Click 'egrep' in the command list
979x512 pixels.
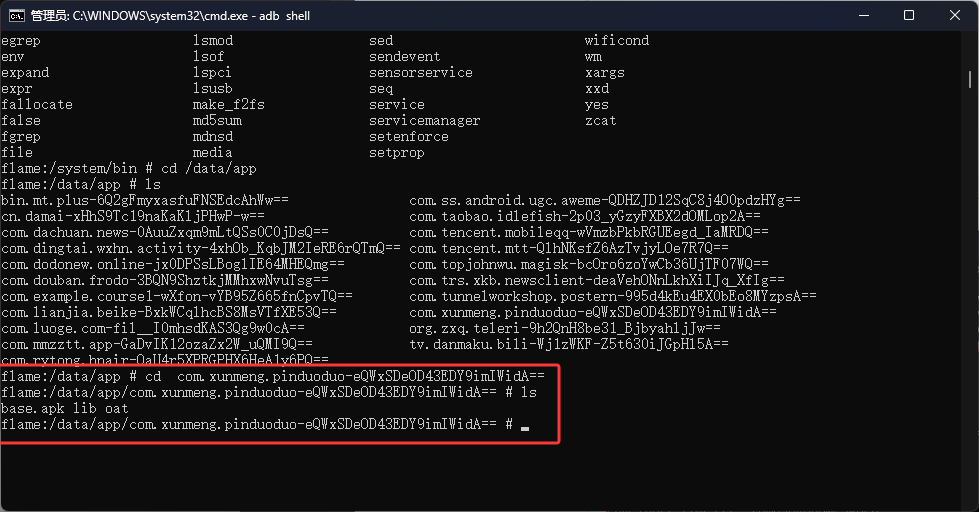tap(21, 41)
